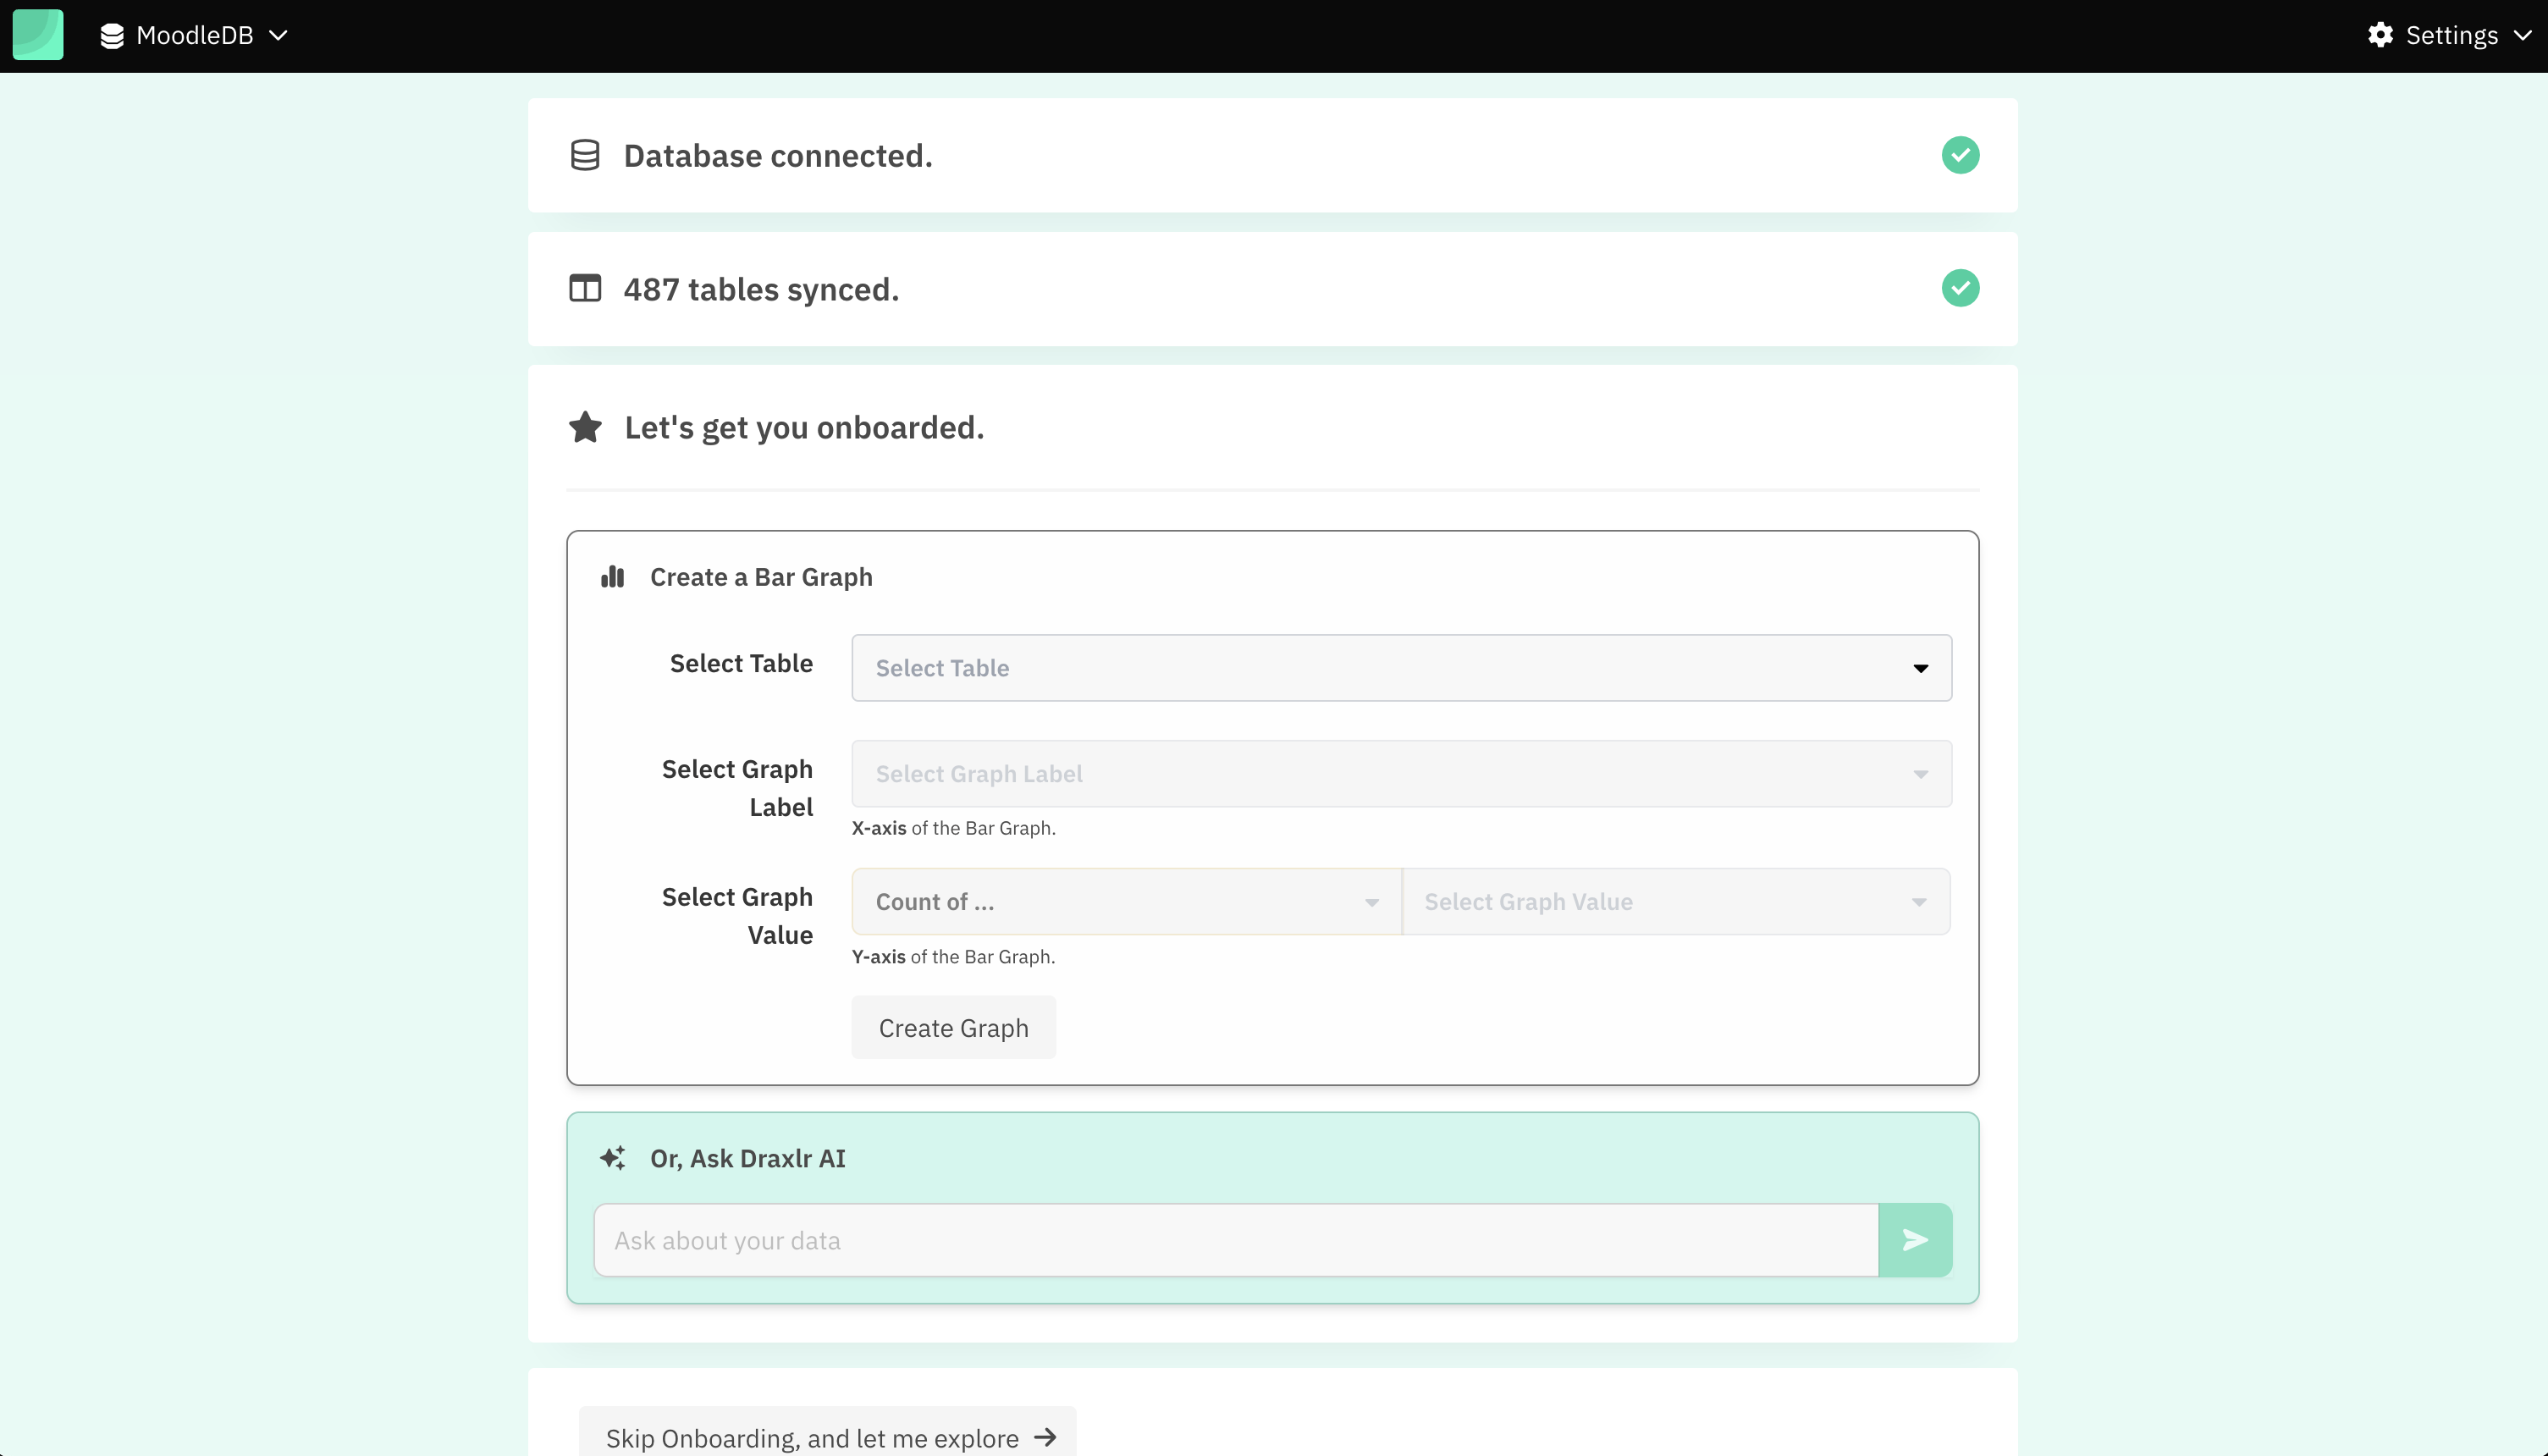2548x1456 pixels.
Task: Click the 'Let's get you onboarded.' heading
Action: (804, 428)
